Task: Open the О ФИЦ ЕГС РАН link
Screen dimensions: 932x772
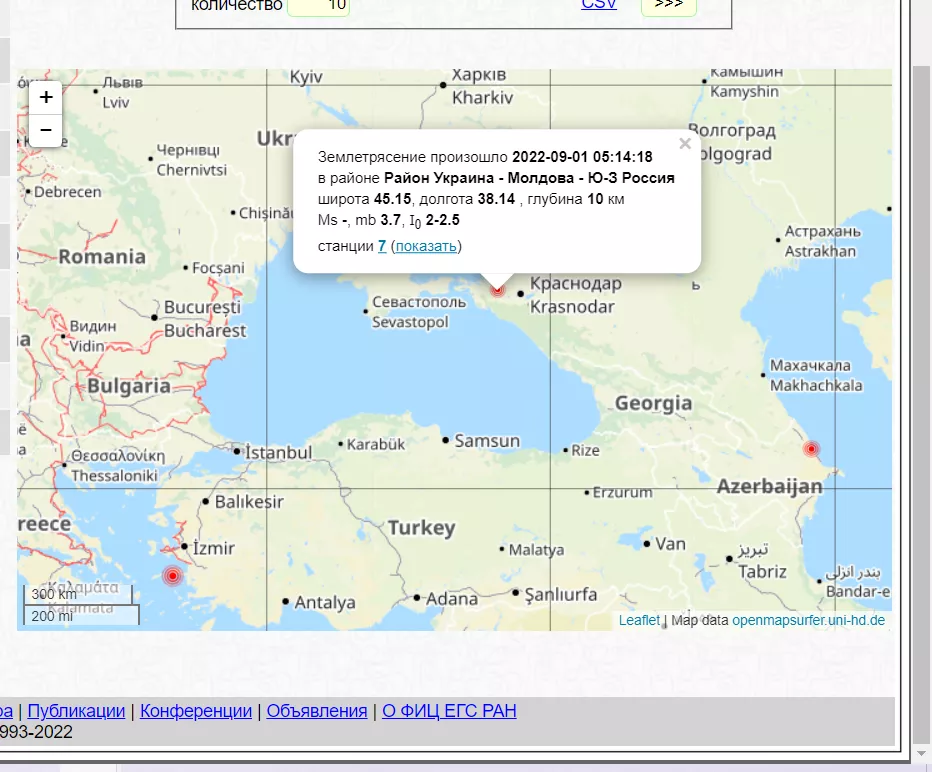Action: [450, 711]
